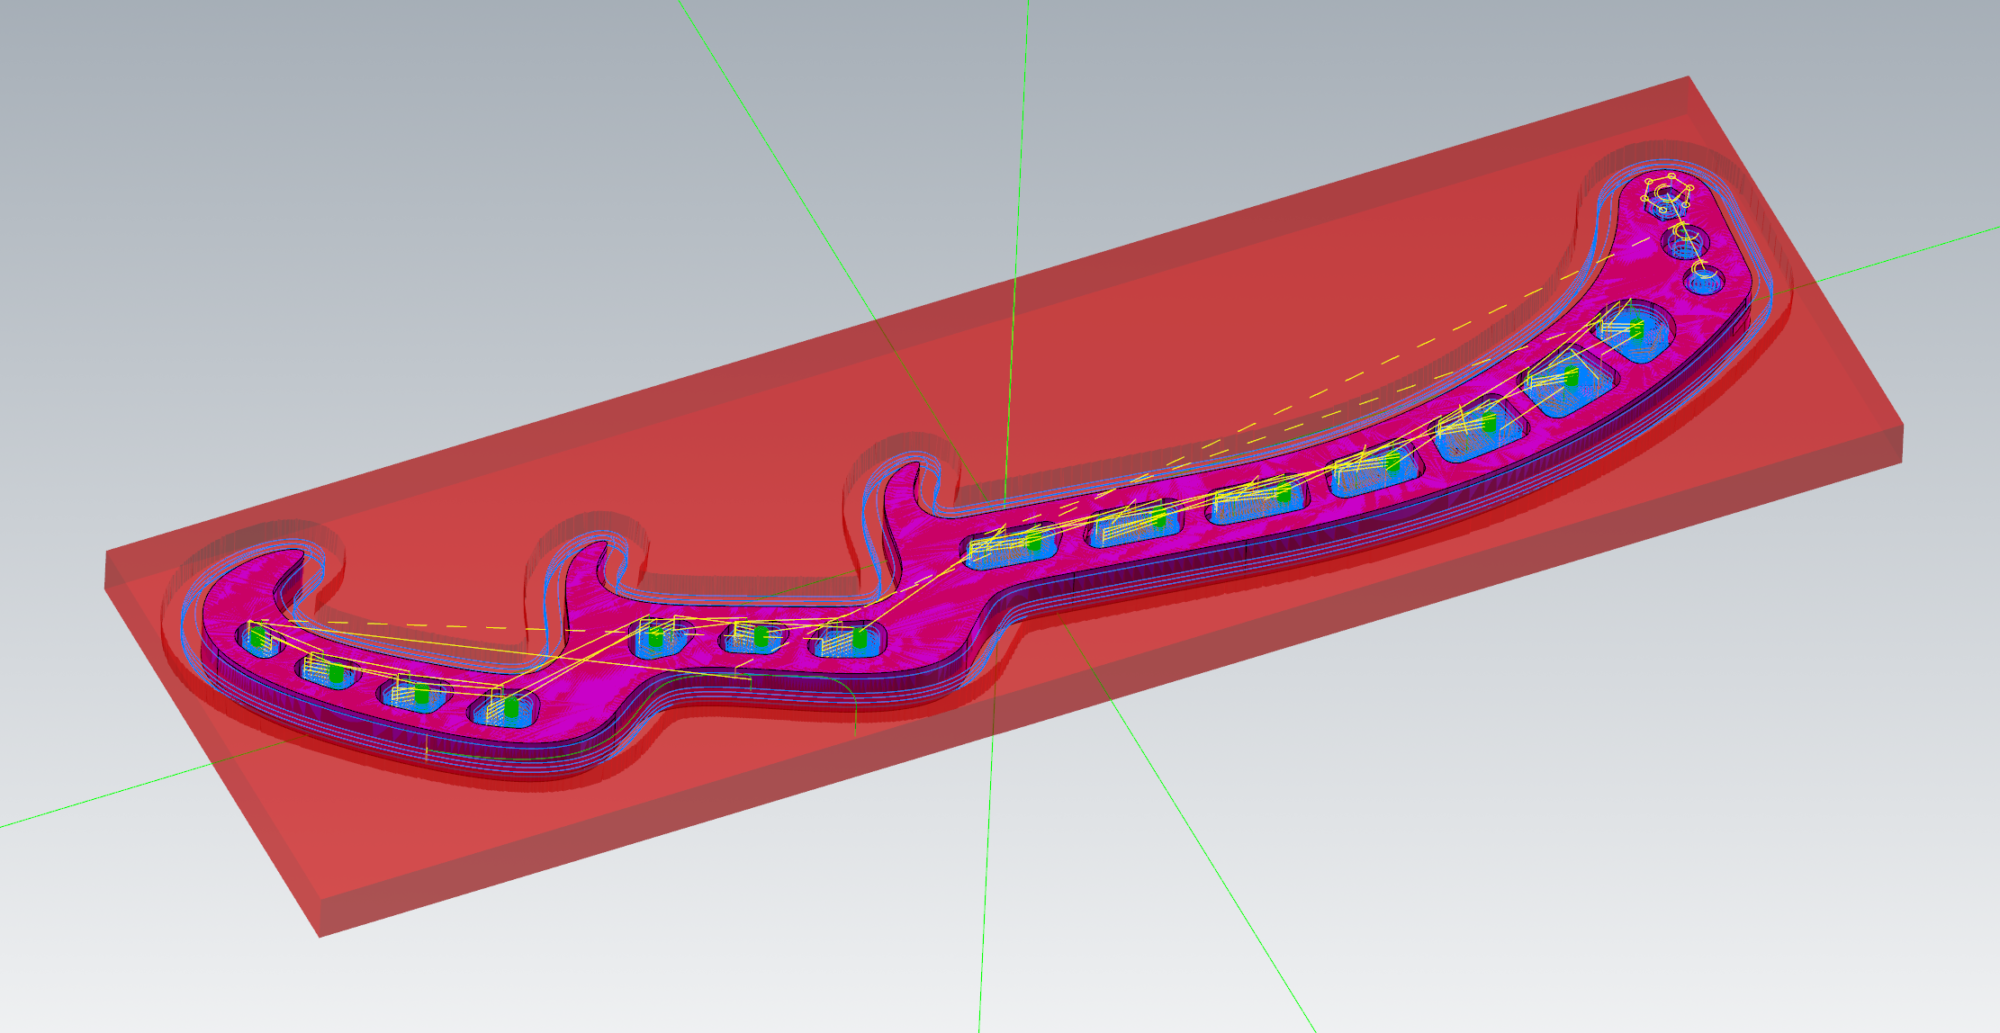
Task: Pick the third pocket from the left end
Action: point(413,693)
